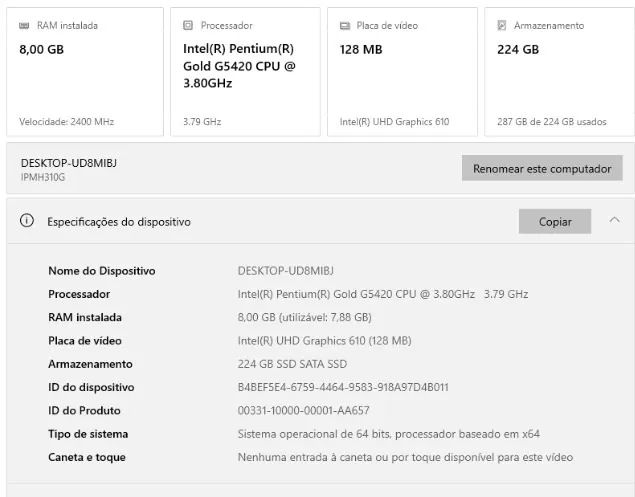Select the ID do dispositivo GUID value
The width and height of the screenshot is (635, 497).
click(343, 387)
